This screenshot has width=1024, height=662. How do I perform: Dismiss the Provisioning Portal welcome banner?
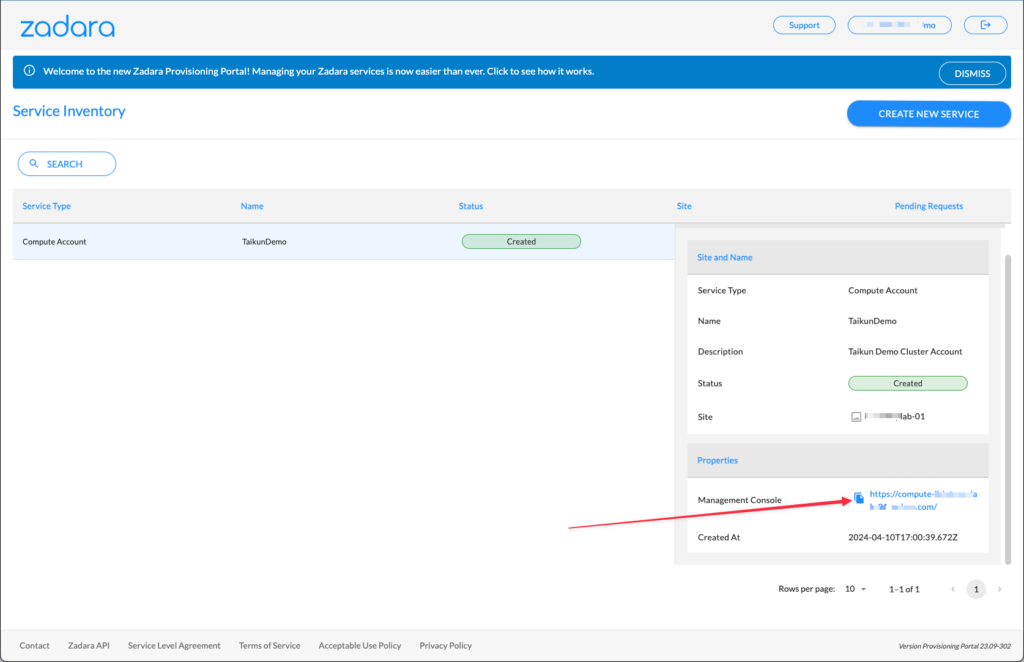tap(971, 73)
